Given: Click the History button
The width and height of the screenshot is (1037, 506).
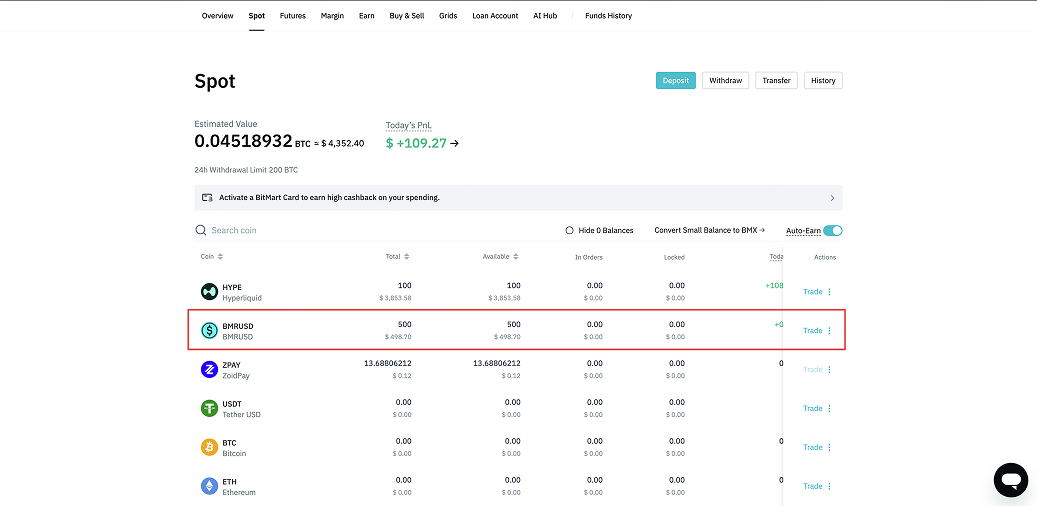Looking at the screenshot, I should pos(823,81).
